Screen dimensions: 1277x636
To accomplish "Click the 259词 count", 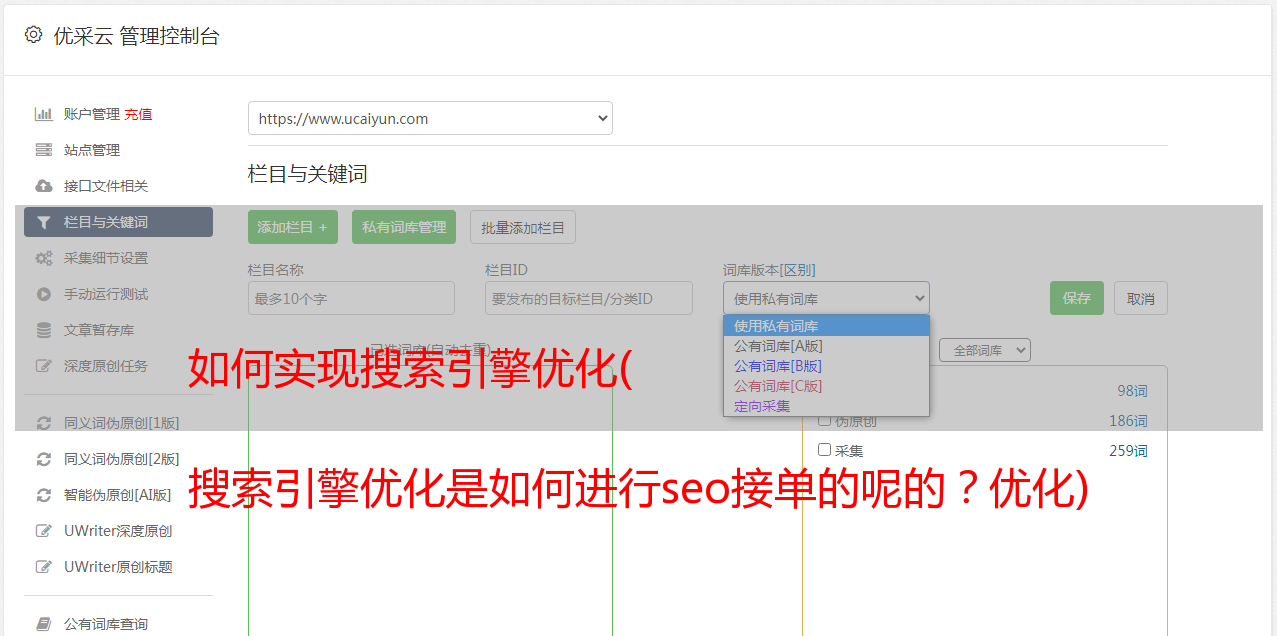I will 1128,451.
